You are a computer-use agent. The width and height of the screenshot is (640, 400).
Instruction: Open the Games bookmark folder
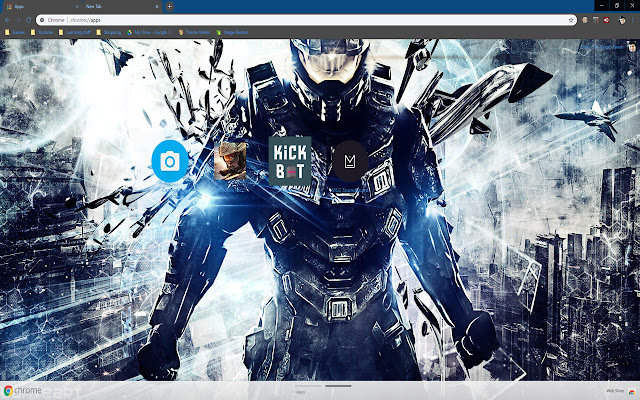(15, 32)
